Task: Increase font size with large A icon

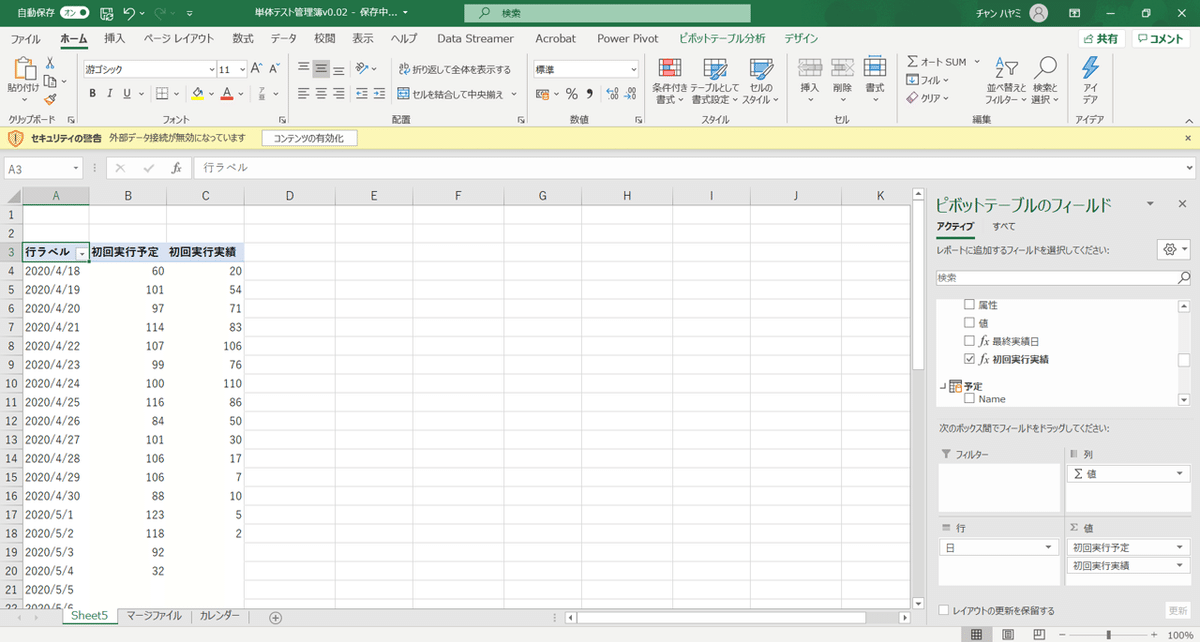Action: pos(256,69)
